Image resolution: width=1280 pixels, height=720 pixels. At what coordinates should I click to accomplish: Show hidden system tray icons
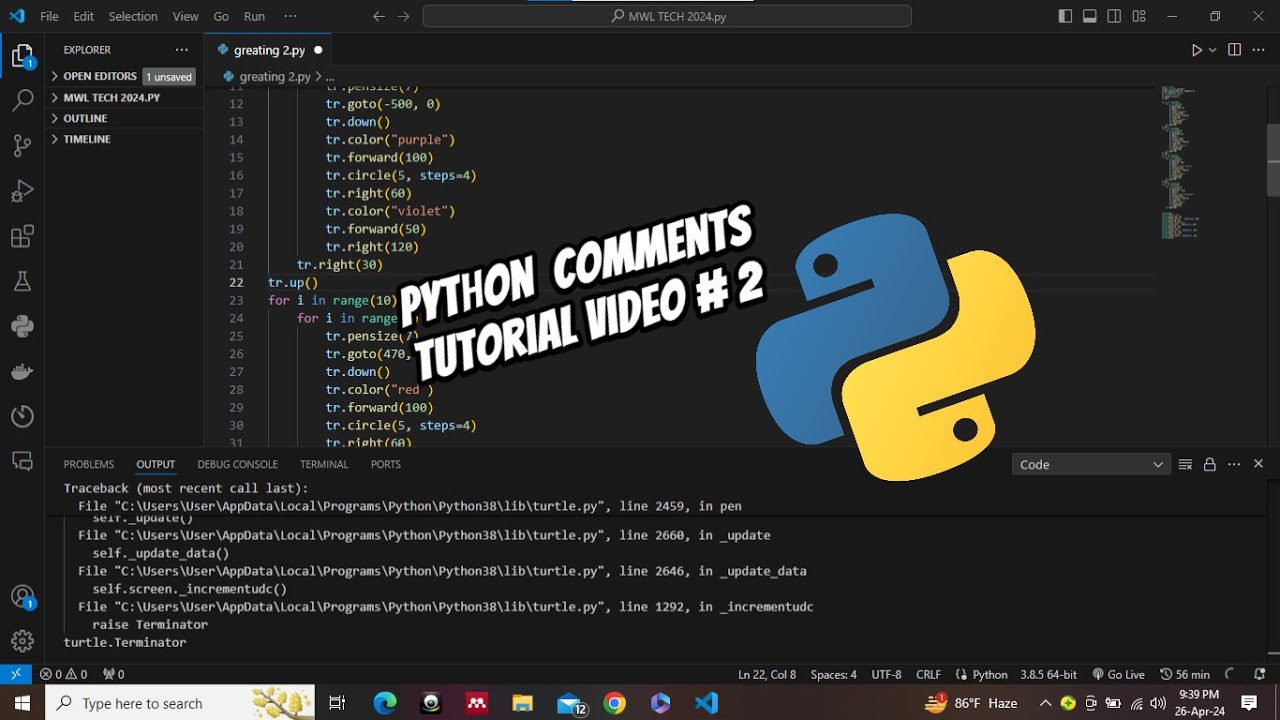coord(1045,703)
